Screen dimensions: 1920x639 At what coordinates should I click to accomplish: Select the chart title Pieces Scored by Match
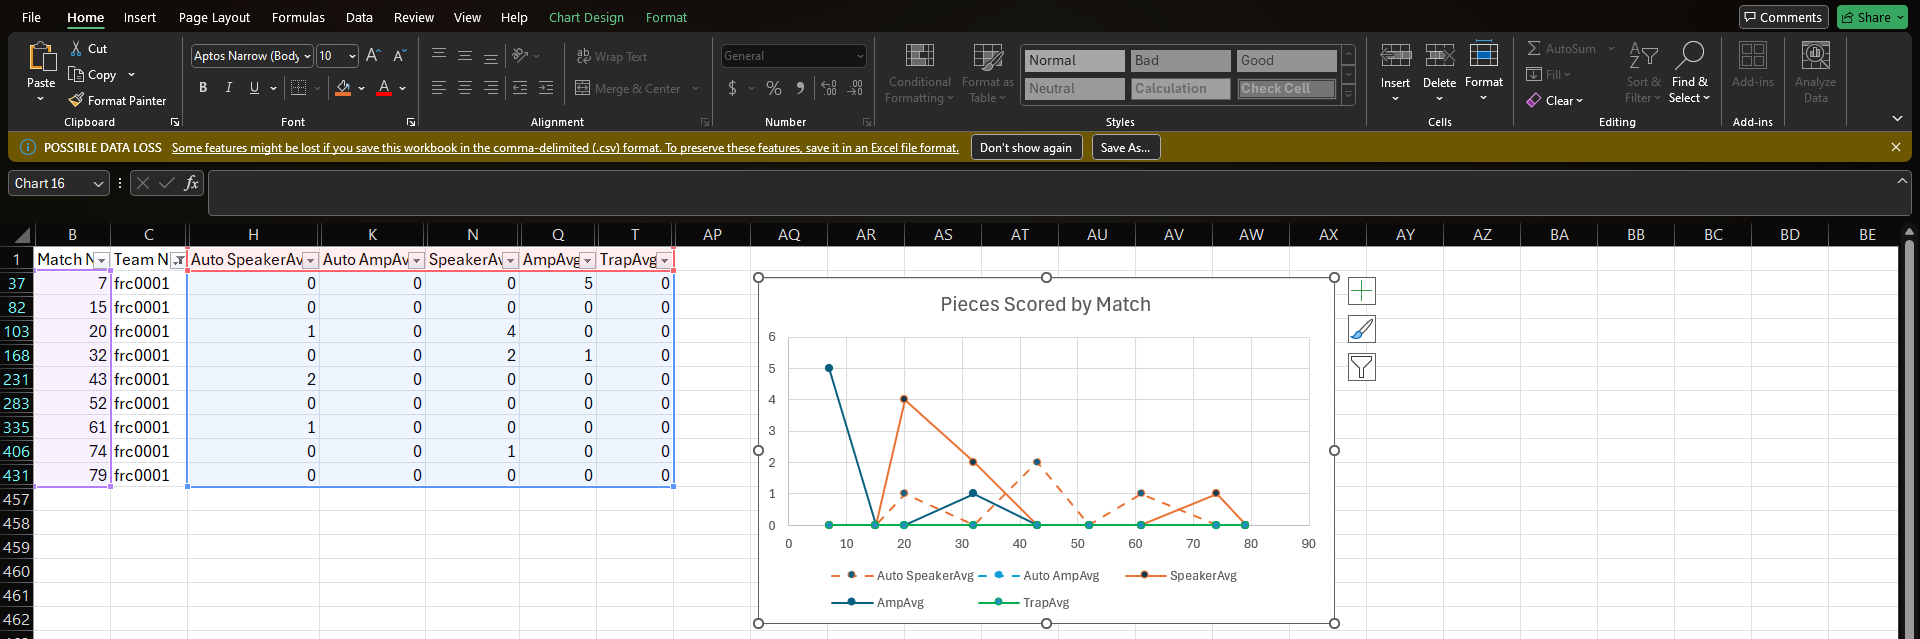(1045, 305)
